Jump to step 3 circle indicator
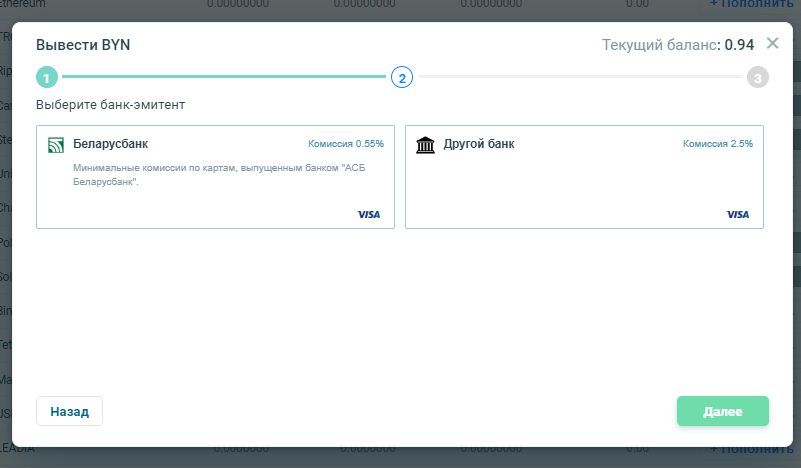 (757, 77)
